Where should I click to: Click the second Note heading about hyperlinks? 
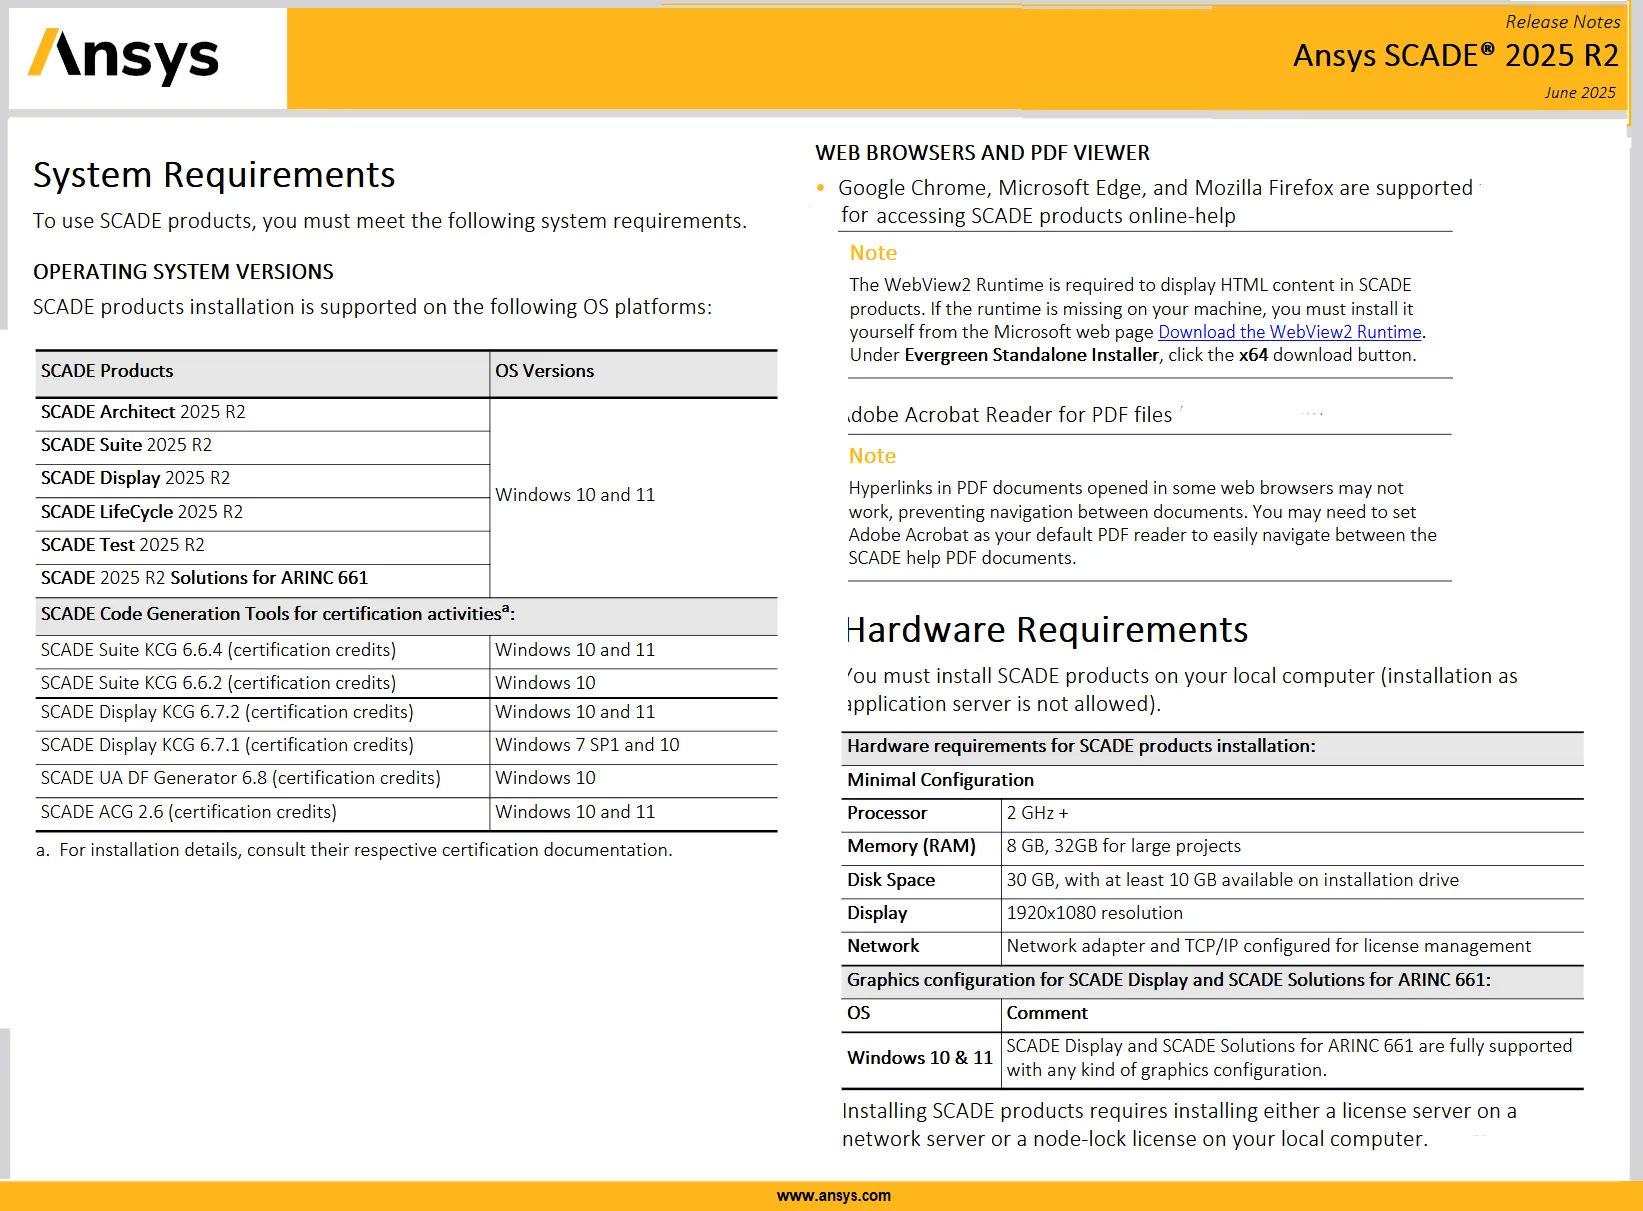tap(872, 456)
